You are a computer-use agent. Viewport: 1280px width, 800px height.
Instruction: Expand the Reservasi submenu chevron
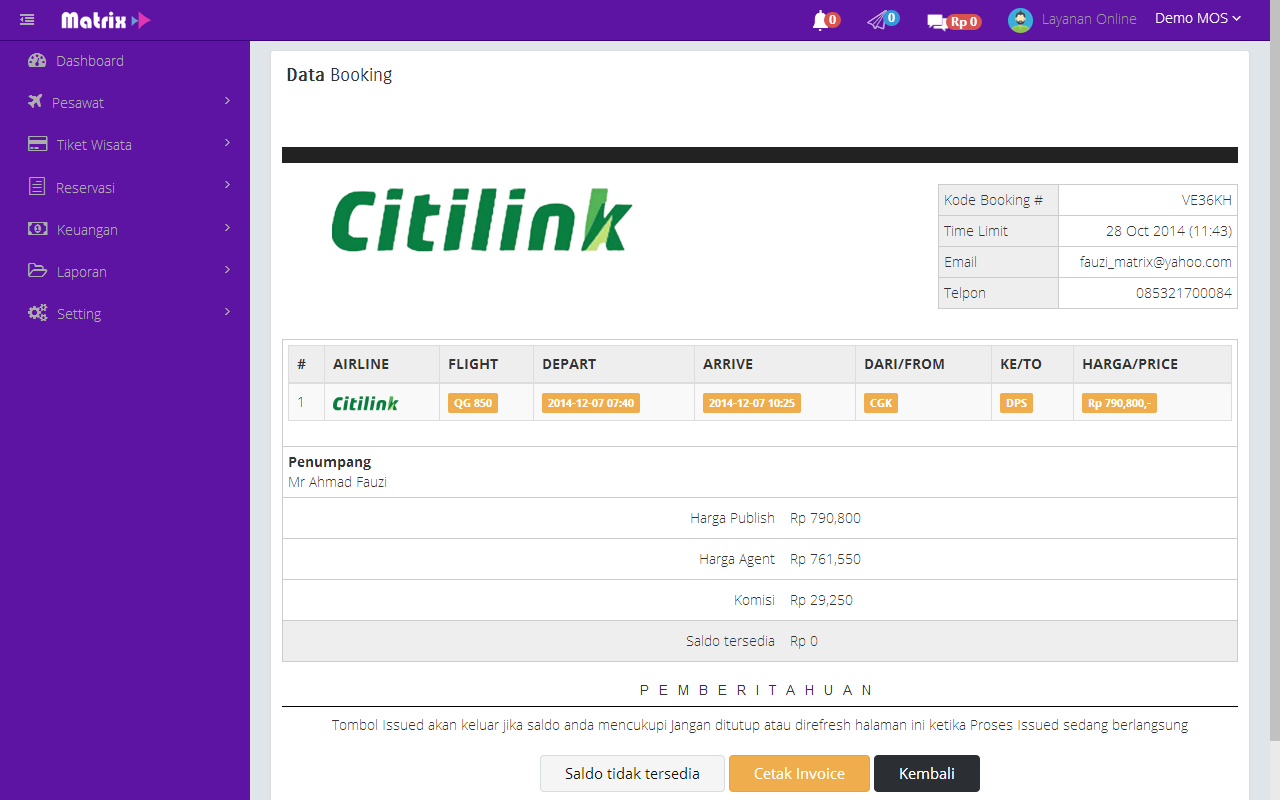point(227,185)
